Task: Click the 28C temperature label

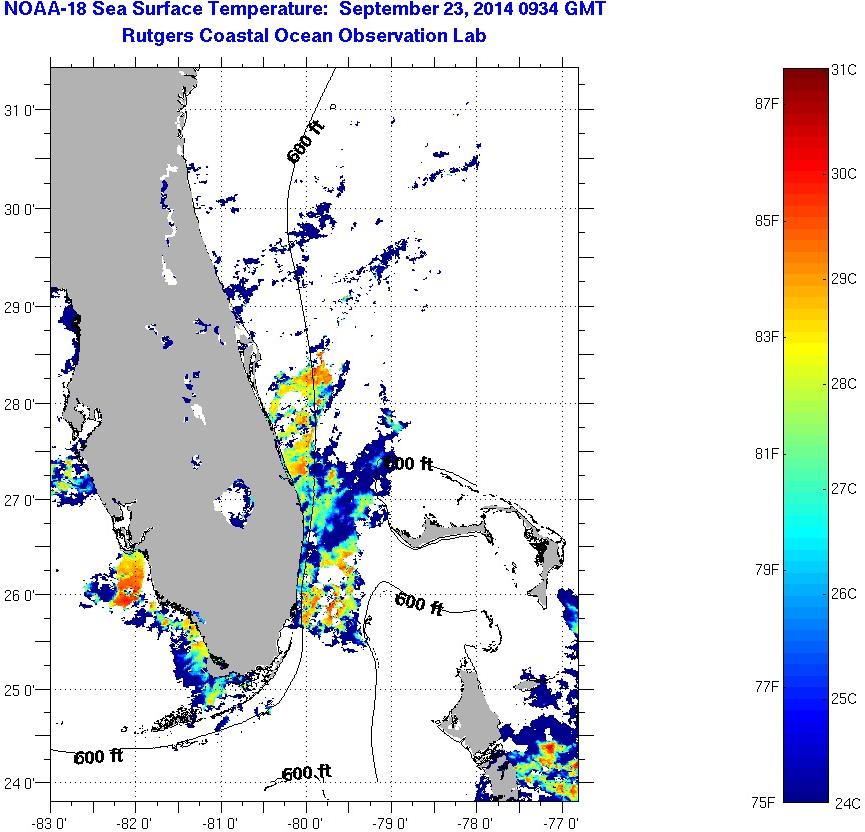Action: (x=845, y=384)
